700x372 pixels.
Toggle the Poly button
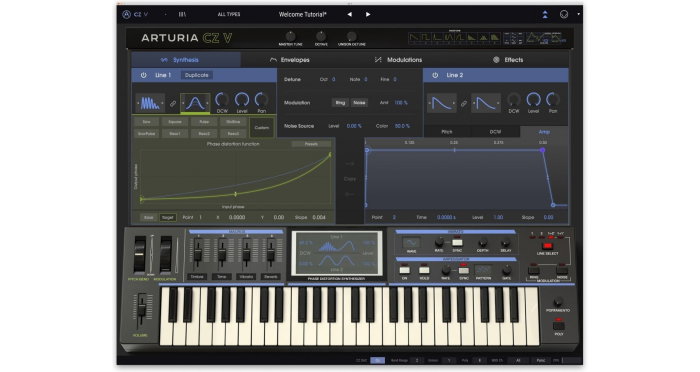pyautogui.click(x=559, y=325)
